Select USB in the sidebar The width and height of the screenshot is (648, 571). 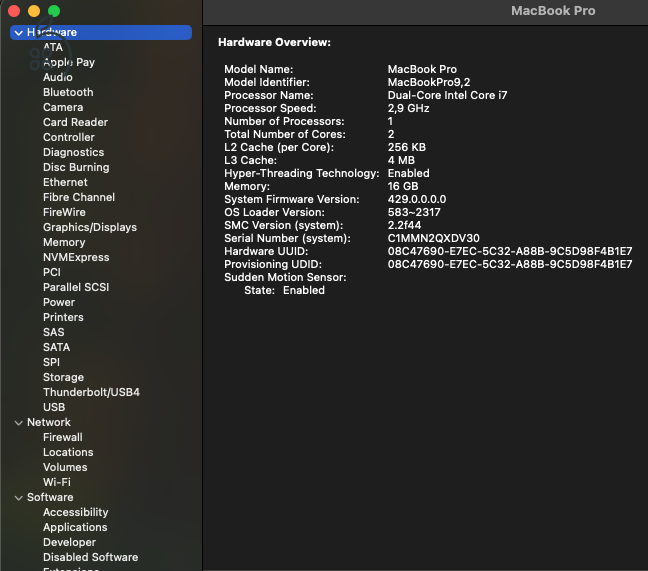click(54, 407)
